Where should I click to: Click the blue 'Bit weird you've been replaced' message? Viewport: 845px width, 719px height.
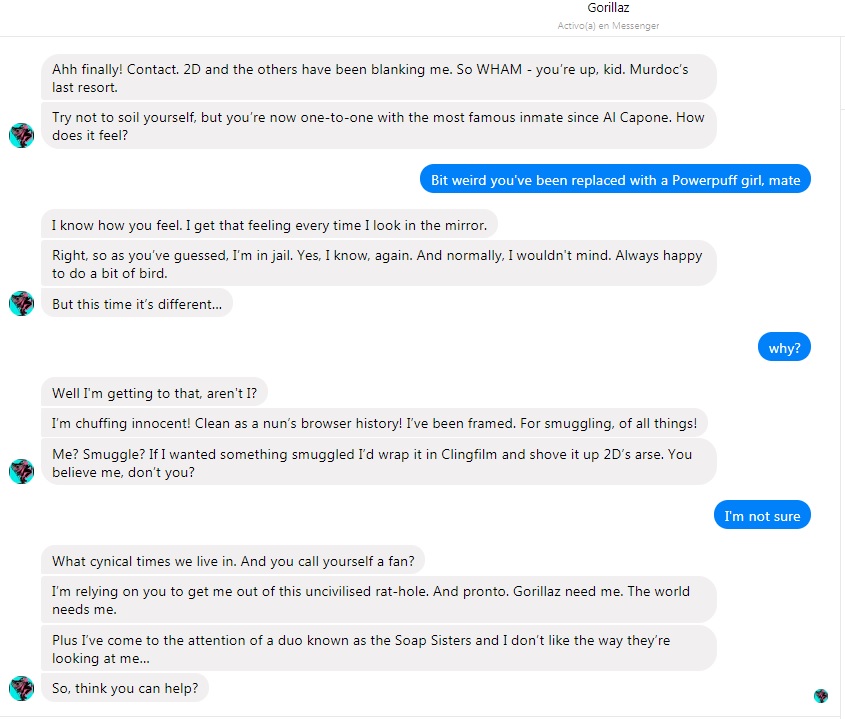pyautogui.click(x=615, y=180)
